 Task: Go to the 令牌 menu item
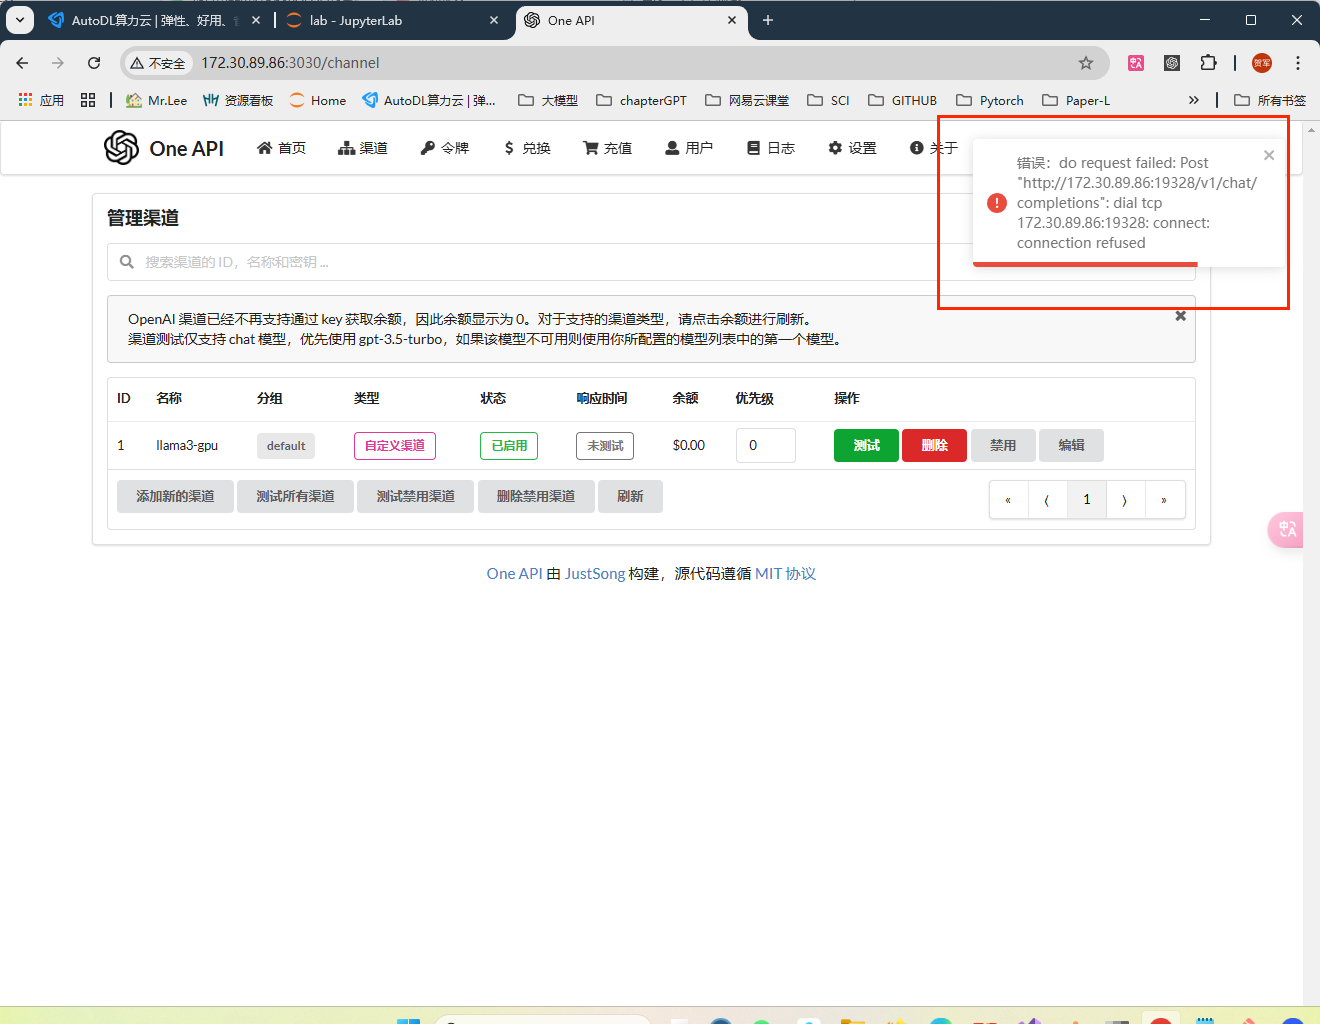click(x=445, y=148)
